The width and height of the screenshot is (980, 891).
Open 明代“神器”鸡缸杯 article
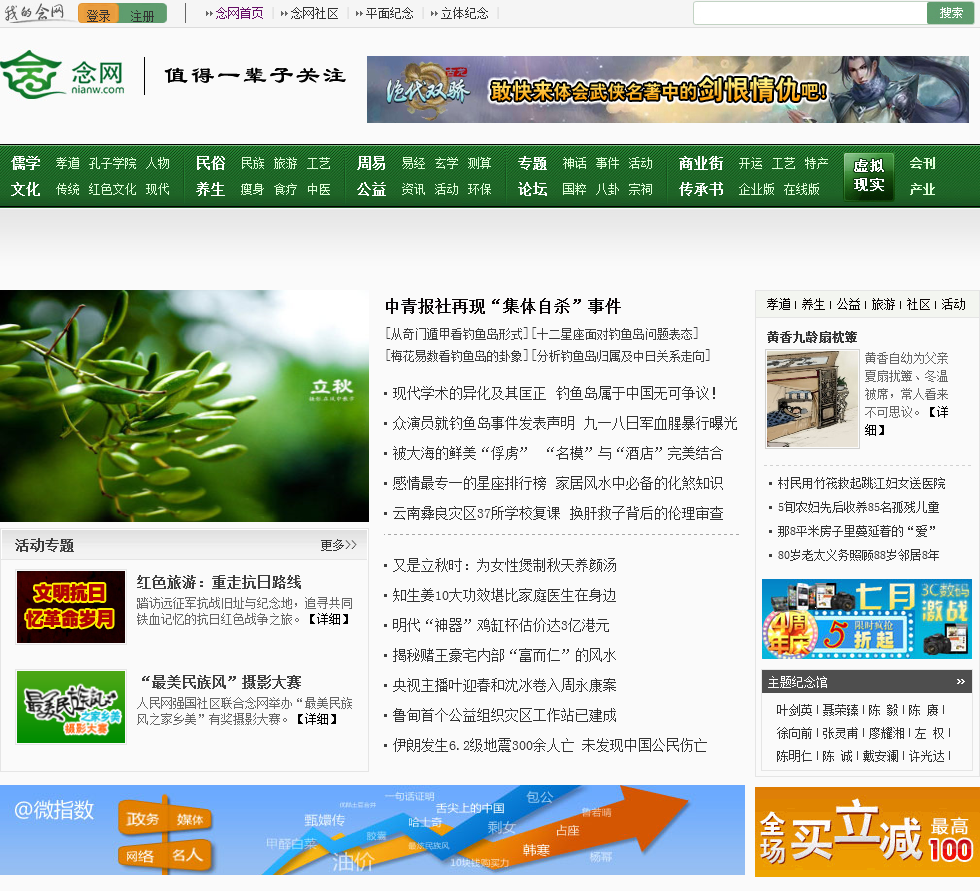tap(501, 625)
